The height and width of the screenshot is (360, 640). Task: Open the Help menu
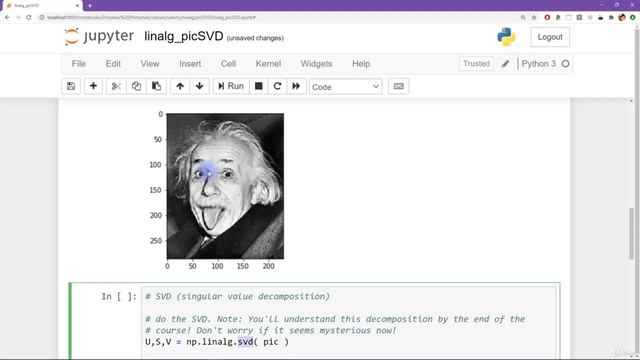pyautogui.click(x=361, y=64)
